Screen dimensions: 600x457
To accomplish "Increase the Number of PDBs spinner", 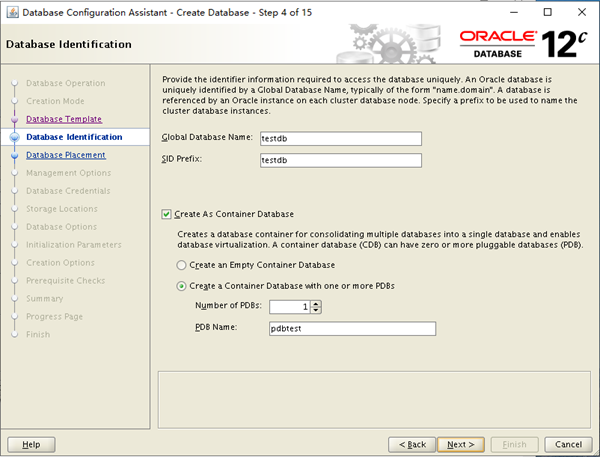I will tap(316, 304).
